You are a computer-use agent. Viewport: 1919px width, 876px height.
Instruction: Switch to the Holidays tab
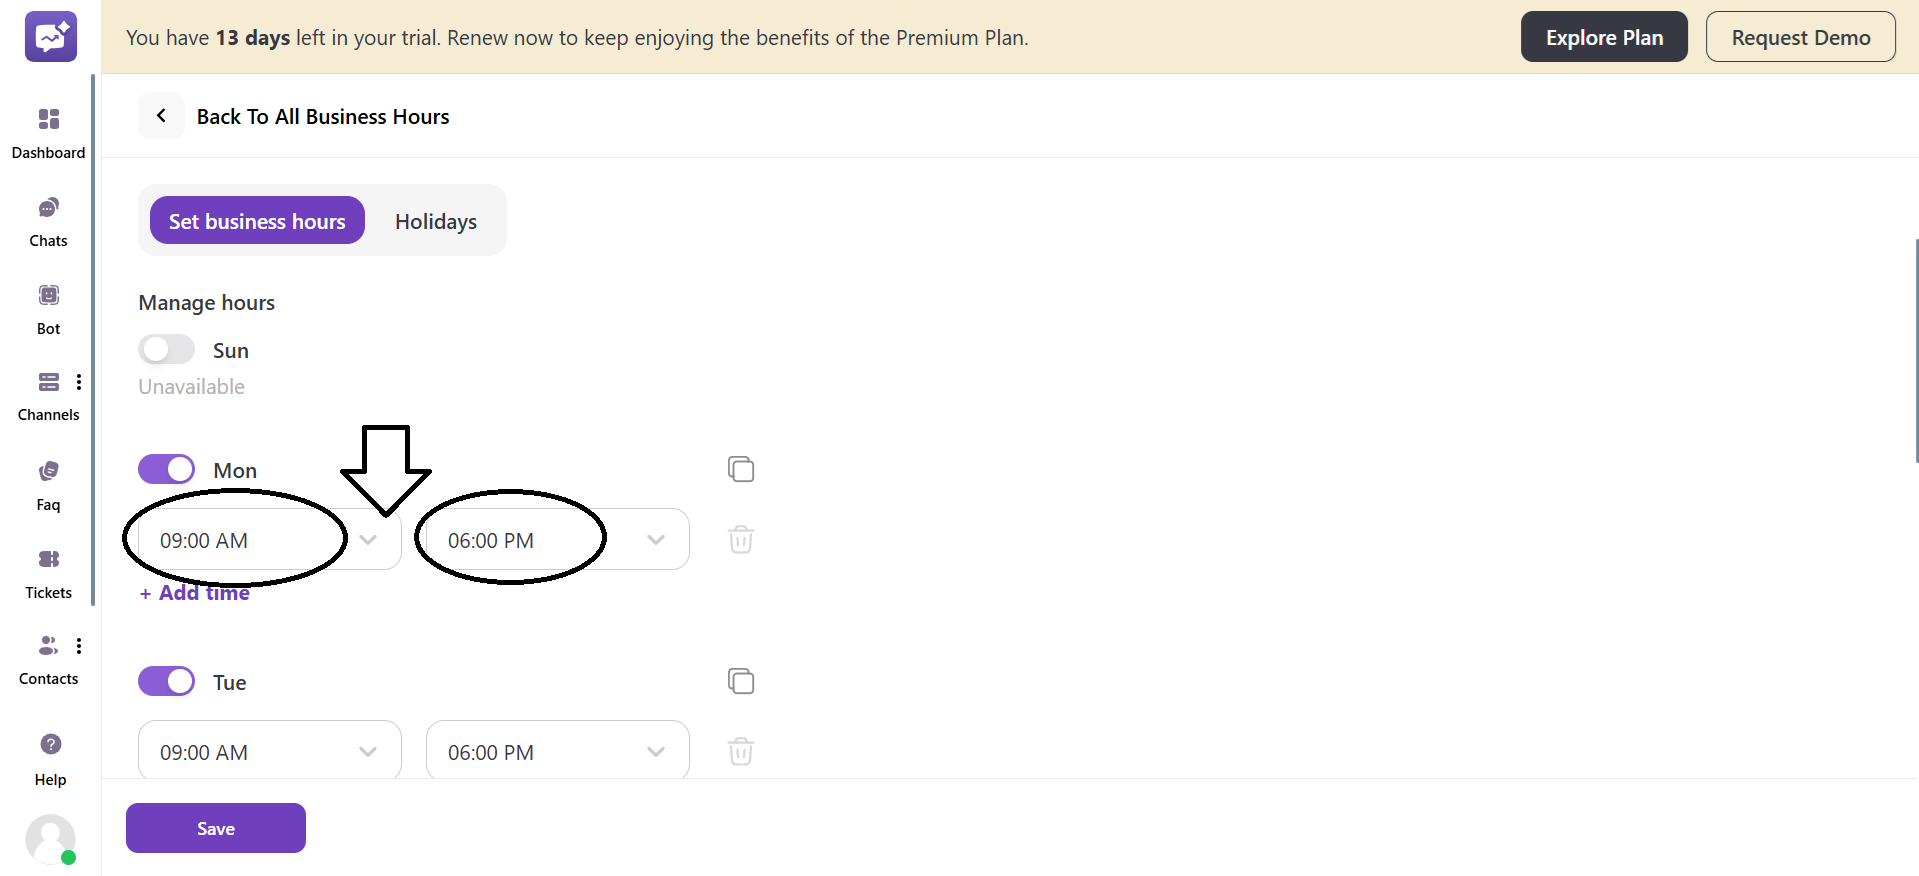click(435, 221)
